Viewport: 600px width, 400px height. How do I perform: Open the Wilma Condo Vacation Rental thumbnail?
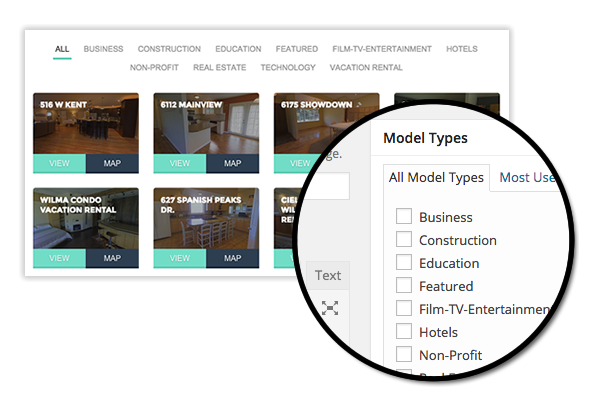[86, 219]
